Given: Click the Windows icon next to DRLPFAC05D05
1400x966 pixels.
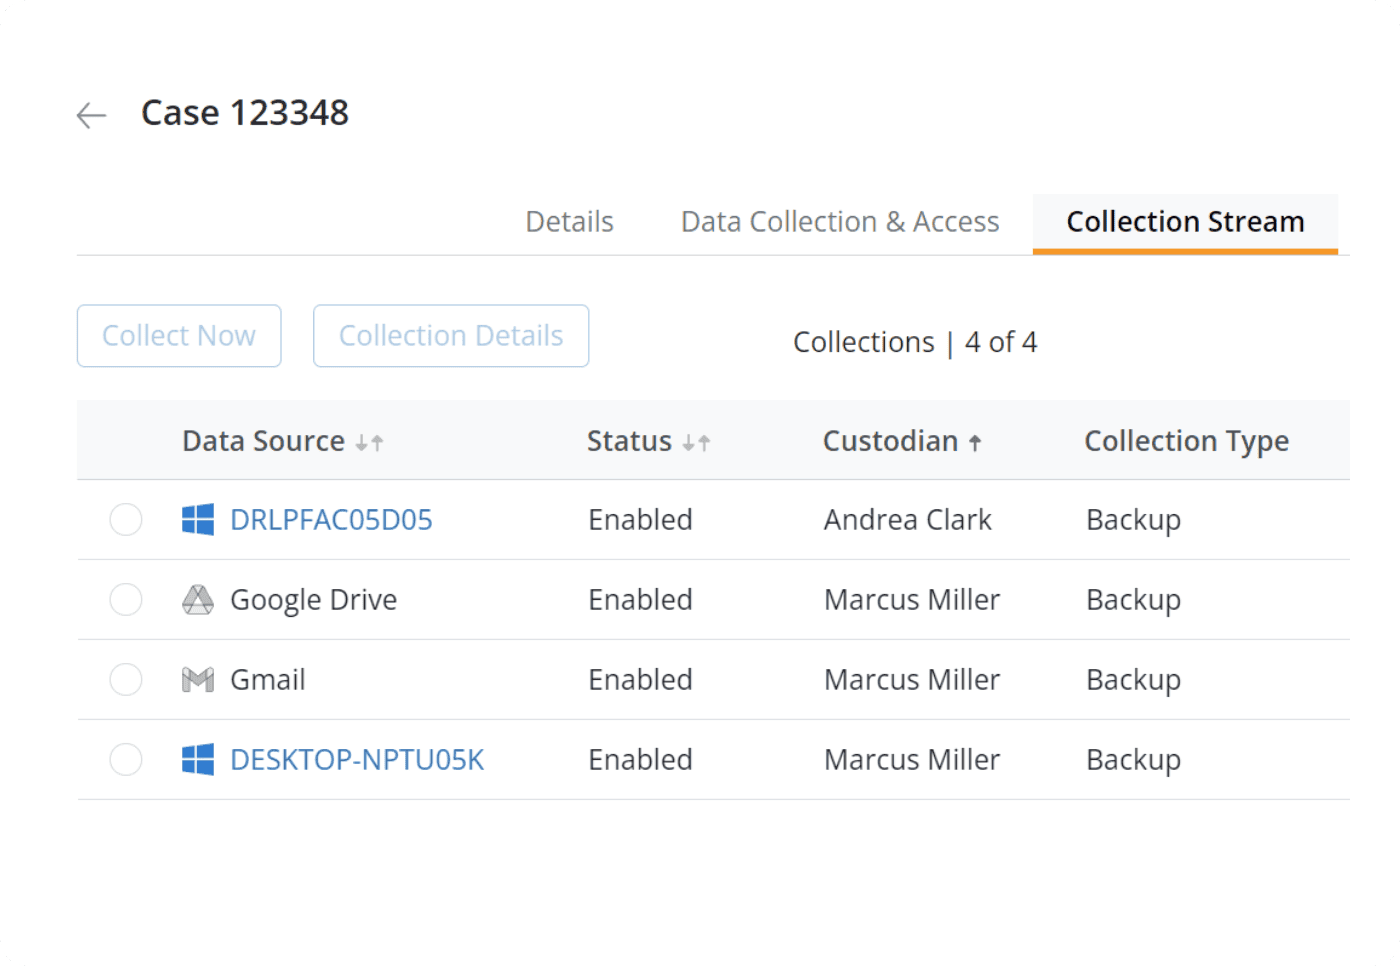Looking at the screenshot, I should 198,520.
